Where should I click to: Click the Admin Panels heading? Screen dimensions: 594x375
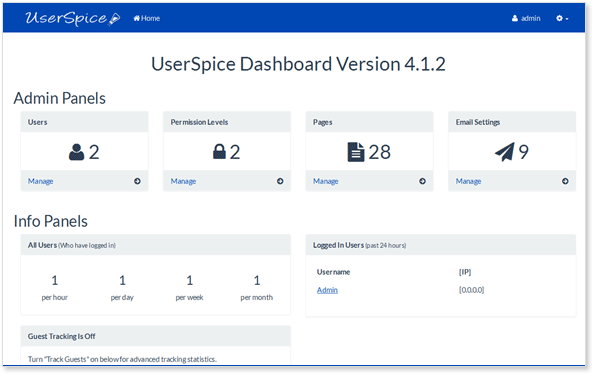coord(59,98)
